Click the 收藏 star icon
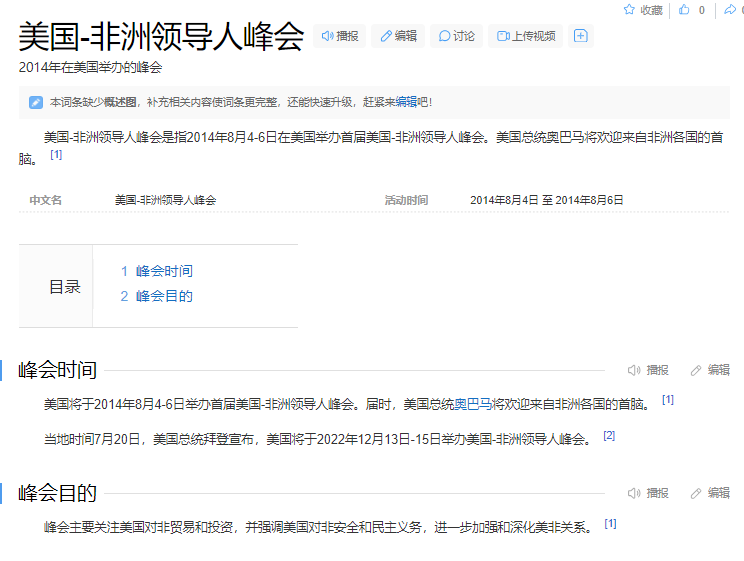The image size is (744, 561). (x=629, y=9)
